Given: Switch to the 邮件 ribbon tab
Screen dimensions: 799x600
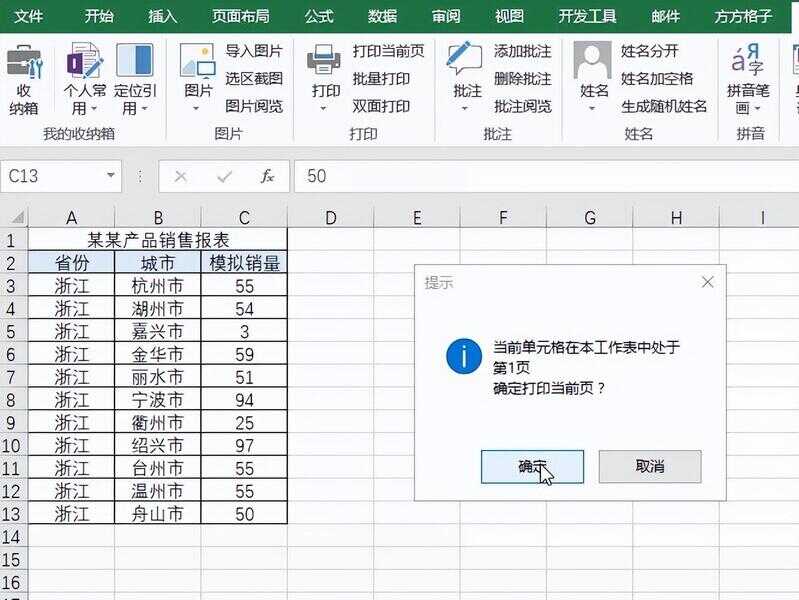Looking at the screenshot, I should click(x=665, y=16).
